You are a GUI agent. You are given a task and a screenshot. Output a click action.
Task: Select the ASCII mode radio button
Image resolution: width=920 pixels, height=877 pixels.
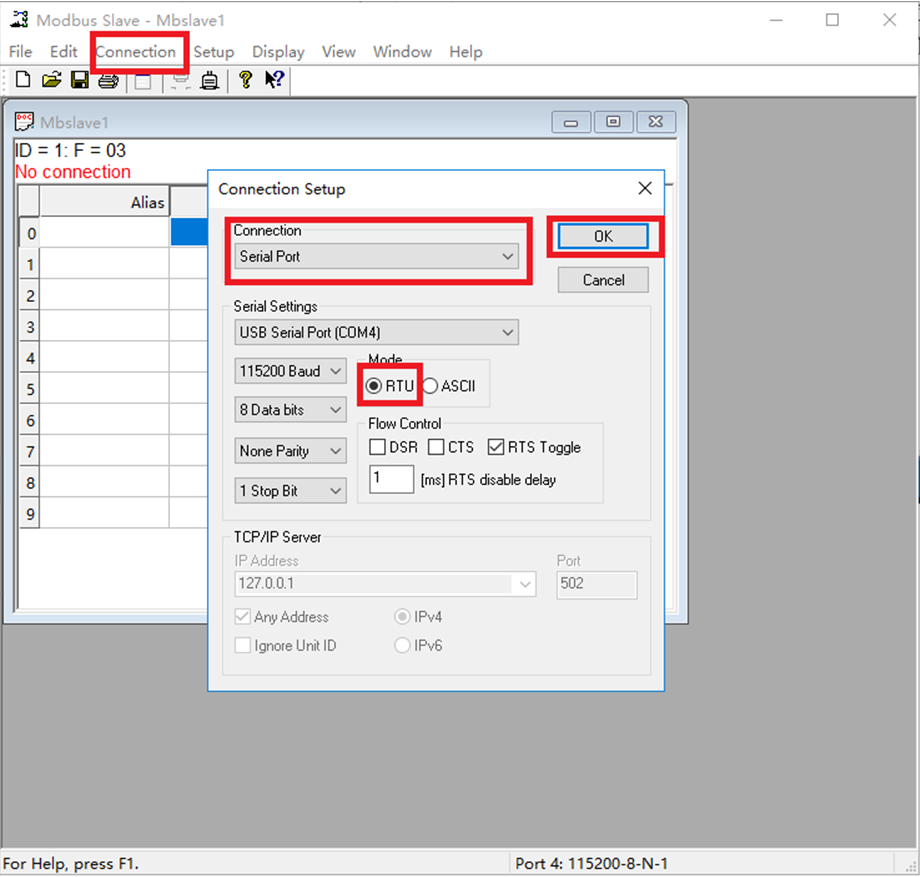pos(431,387)
